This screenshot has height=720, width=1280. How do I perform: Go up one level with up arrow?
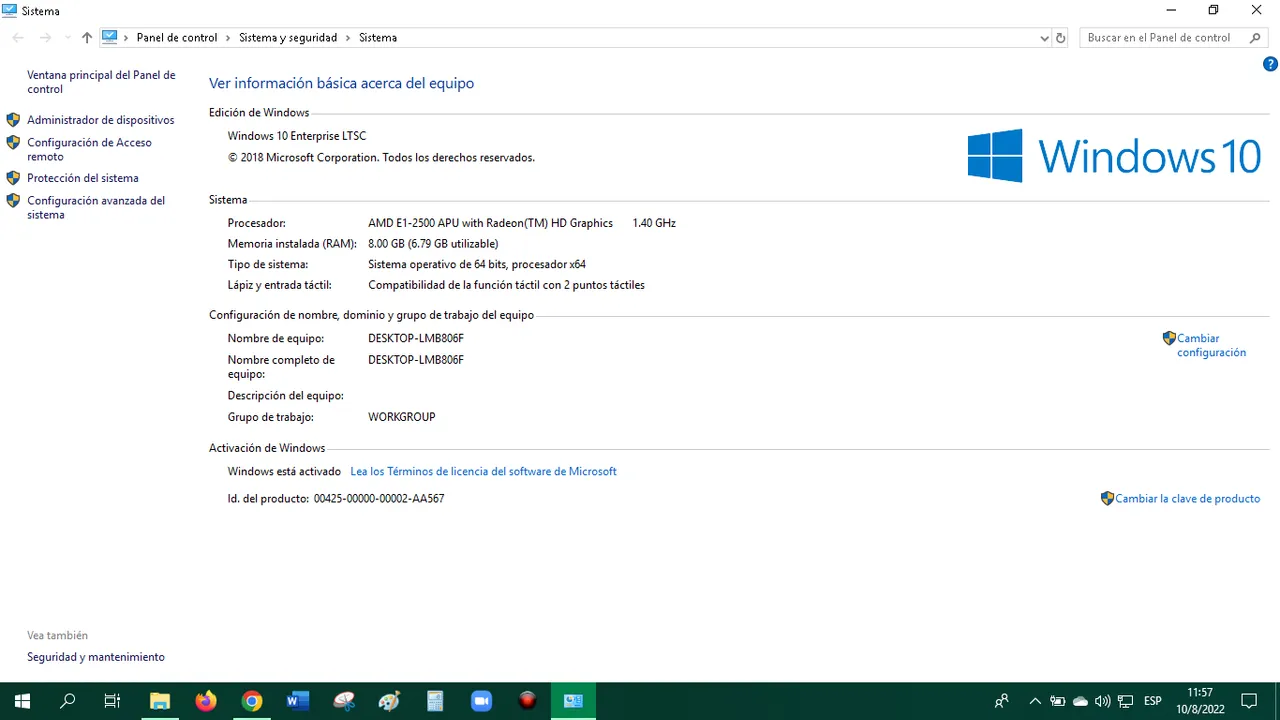click(87, 38)
